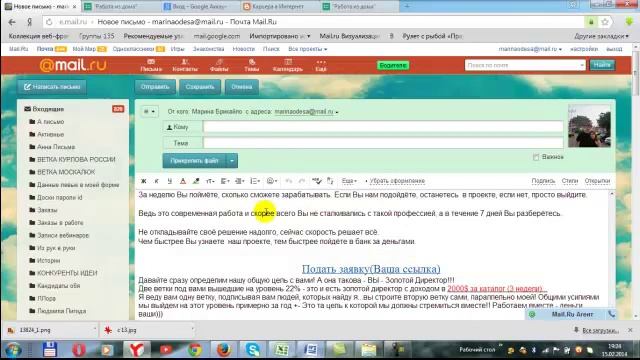Open the ВЕТКА МОСКАЛЮК folder
This screenshot has width=640, height=360.
66,172
